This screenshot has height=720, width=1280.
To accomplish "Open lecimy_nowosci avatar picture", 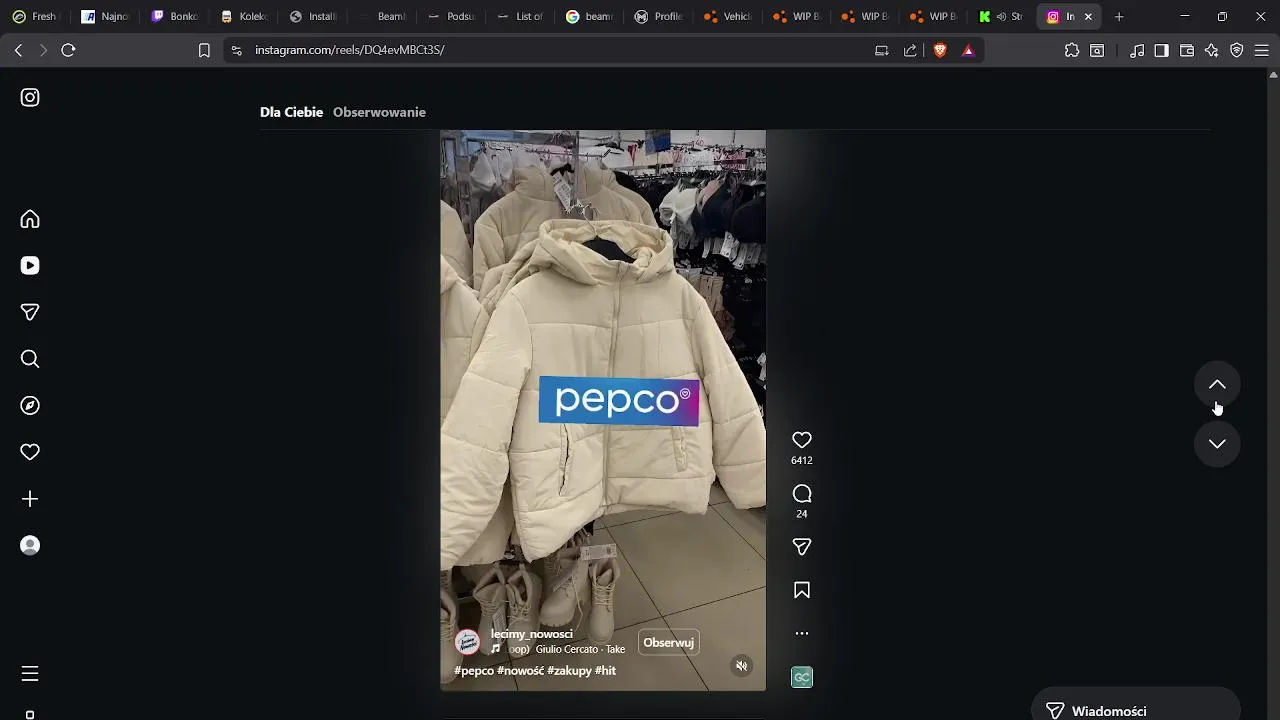I will 467,642.
